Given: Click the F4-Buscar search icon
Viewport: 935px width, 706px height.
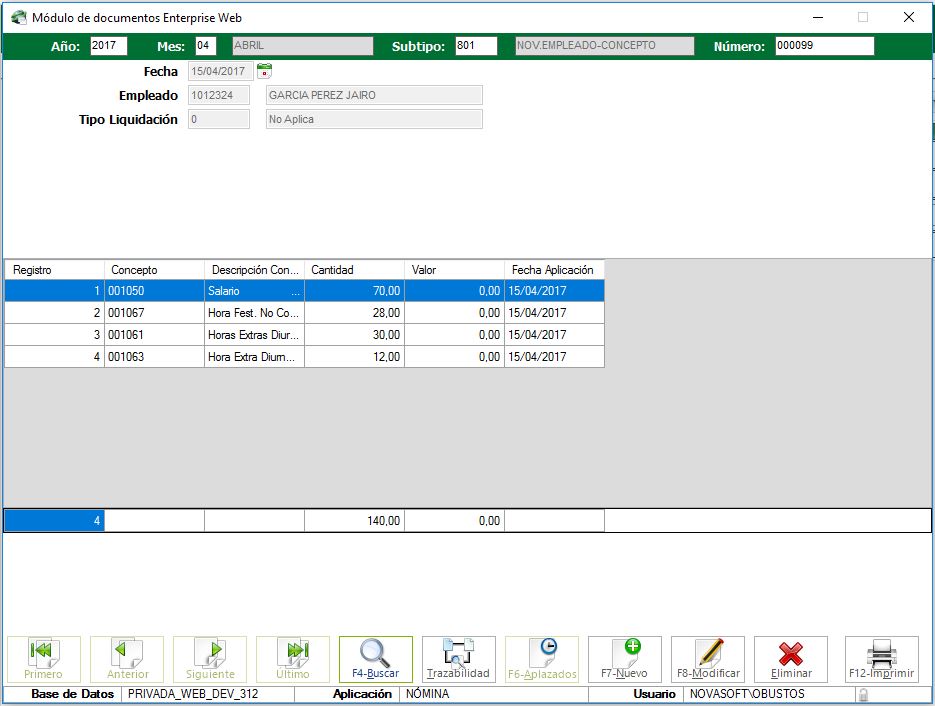Looking at the screenshot, I should [375, 659].
